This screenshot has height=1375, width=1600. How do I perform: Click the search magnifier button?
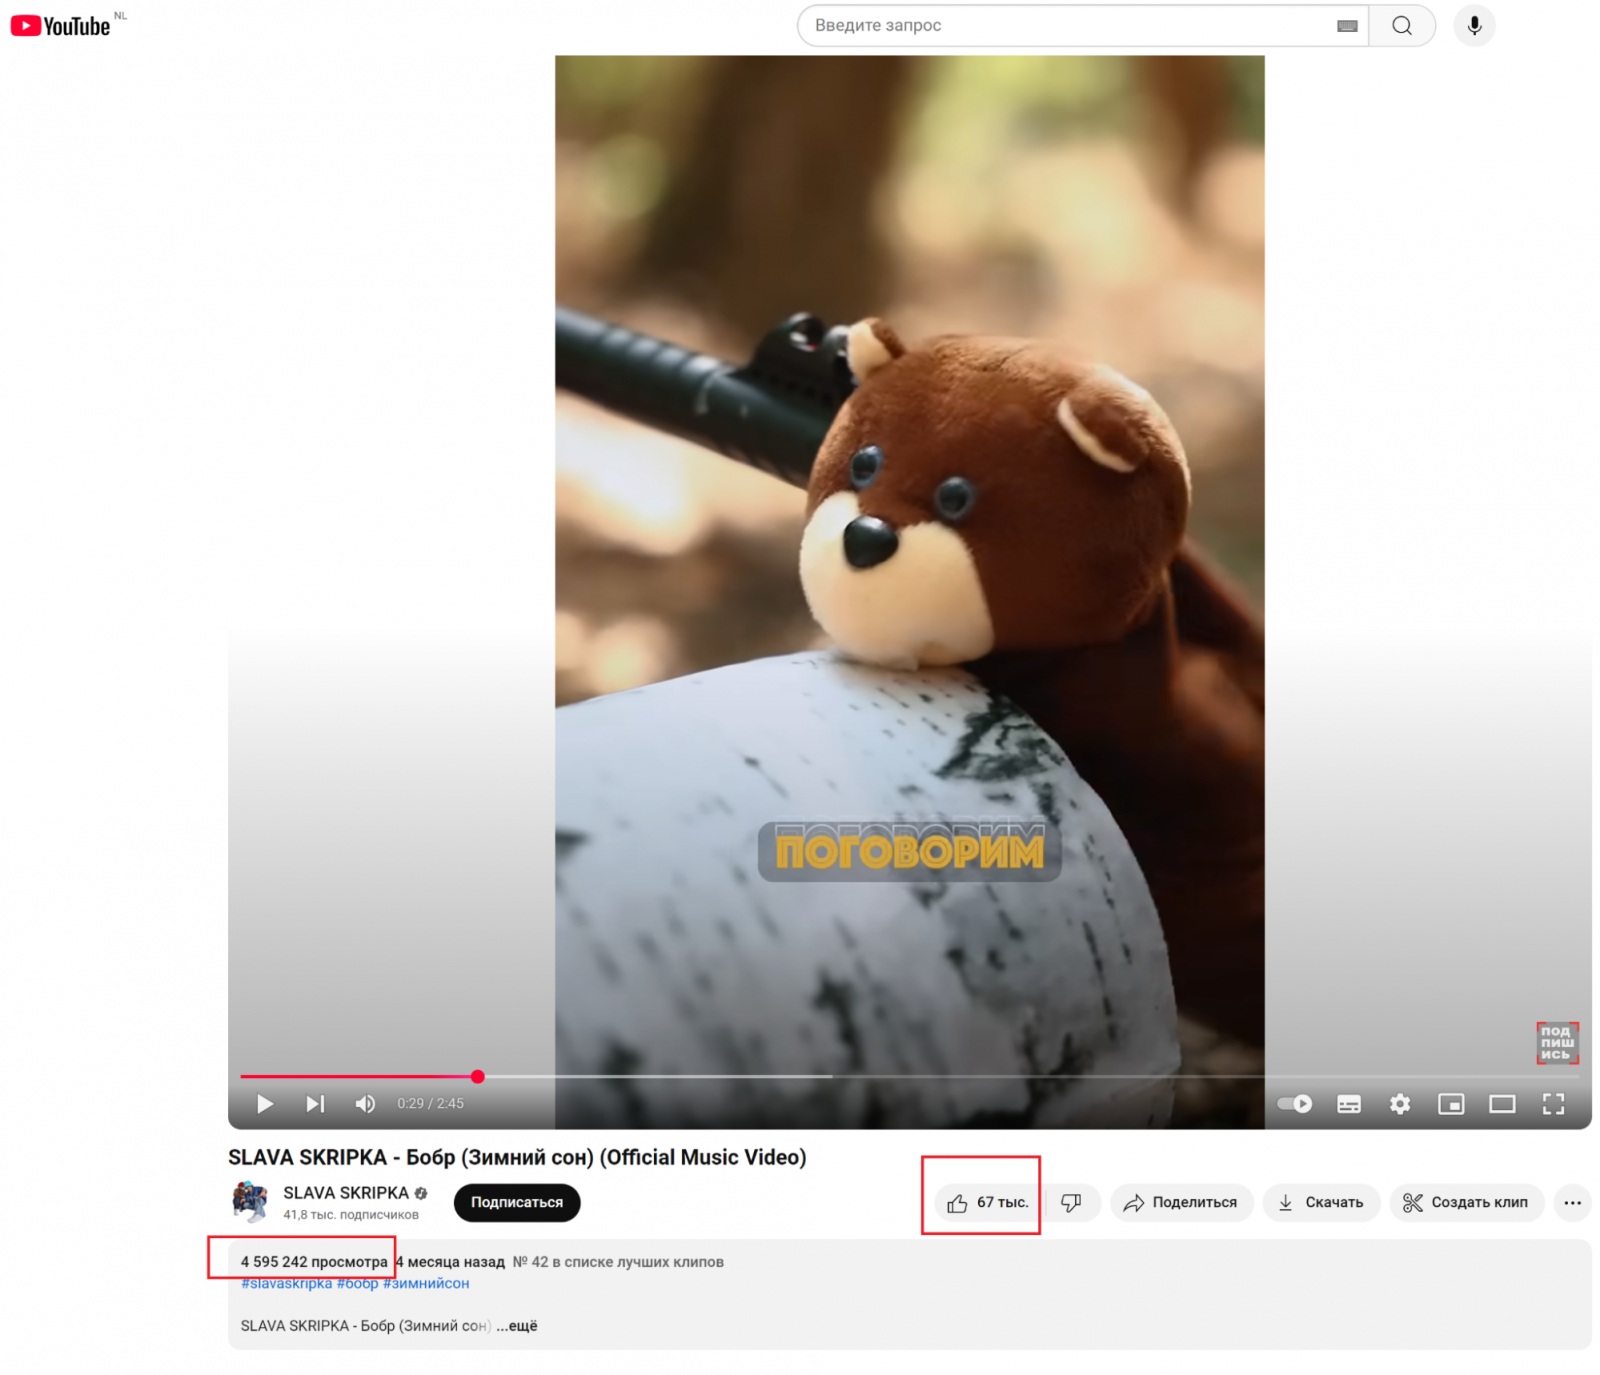[x=1401, y=26]
